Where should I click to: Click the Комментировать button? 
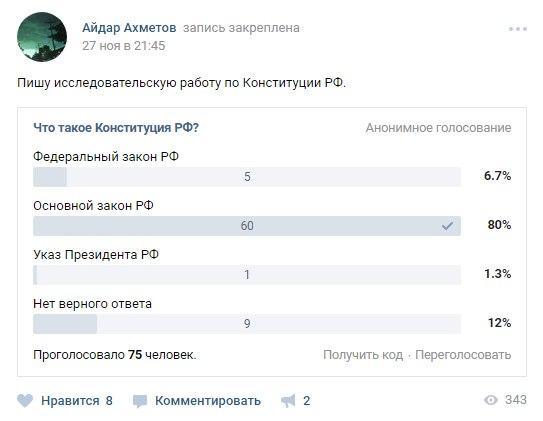coord(208,401)
